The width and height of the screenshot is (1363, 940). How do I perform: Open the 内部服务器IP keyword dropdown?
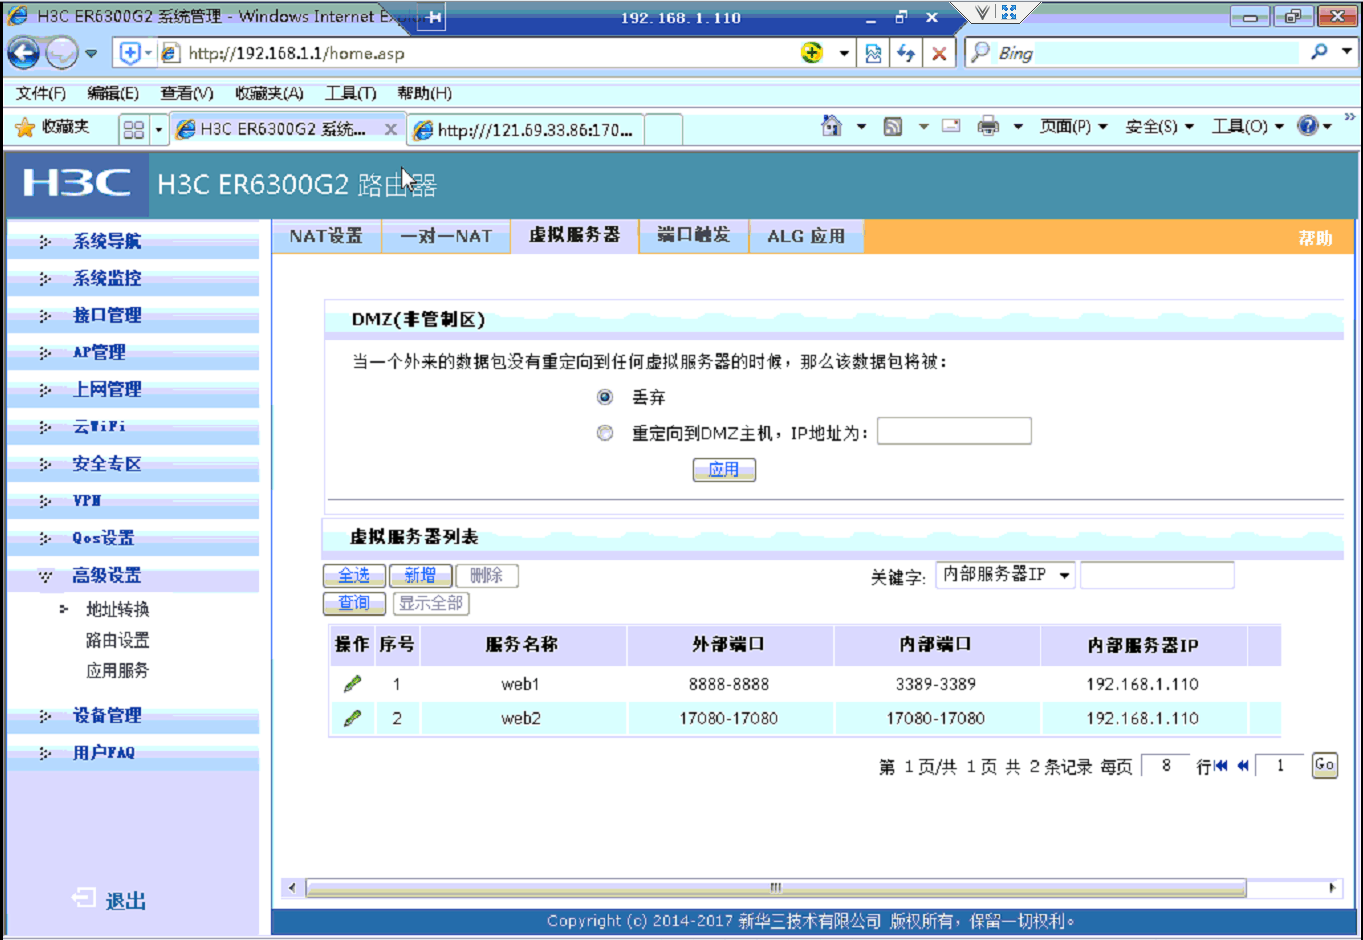(x=1005, y=575)
